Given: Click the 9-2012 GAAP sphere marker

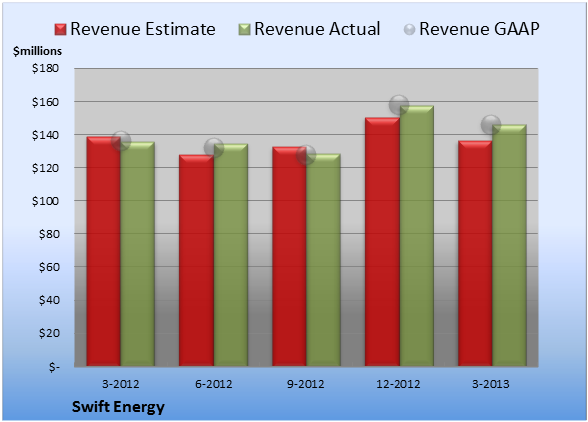Looking at the screenshot, I should [x=306, y=155].
